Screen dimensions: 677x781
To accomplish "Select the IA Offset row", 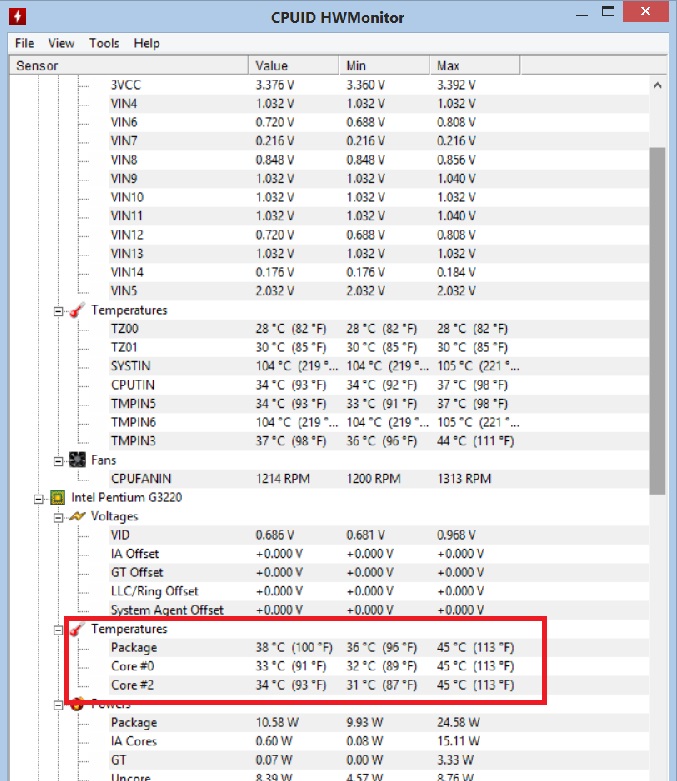I will pyautogui.click(x=379, y=554).
